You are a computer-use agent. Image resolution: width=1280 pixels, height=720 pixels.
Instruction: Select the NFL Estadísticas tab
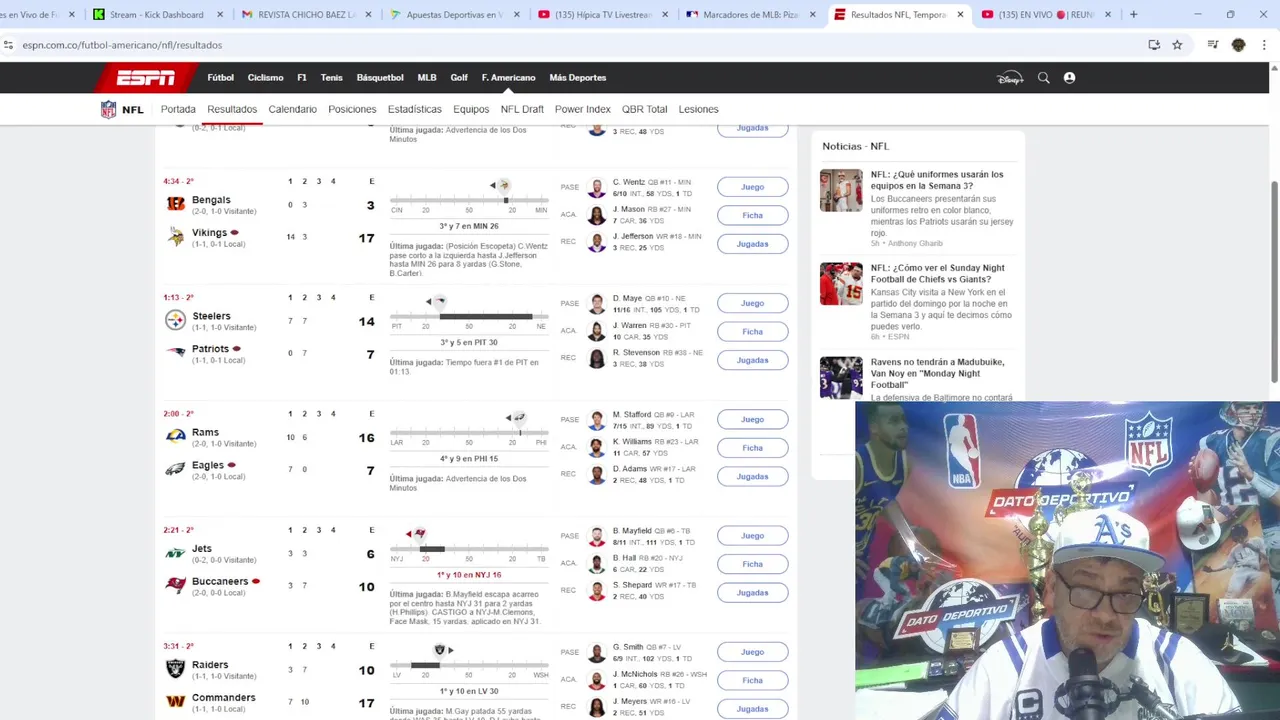pos(414,109)
